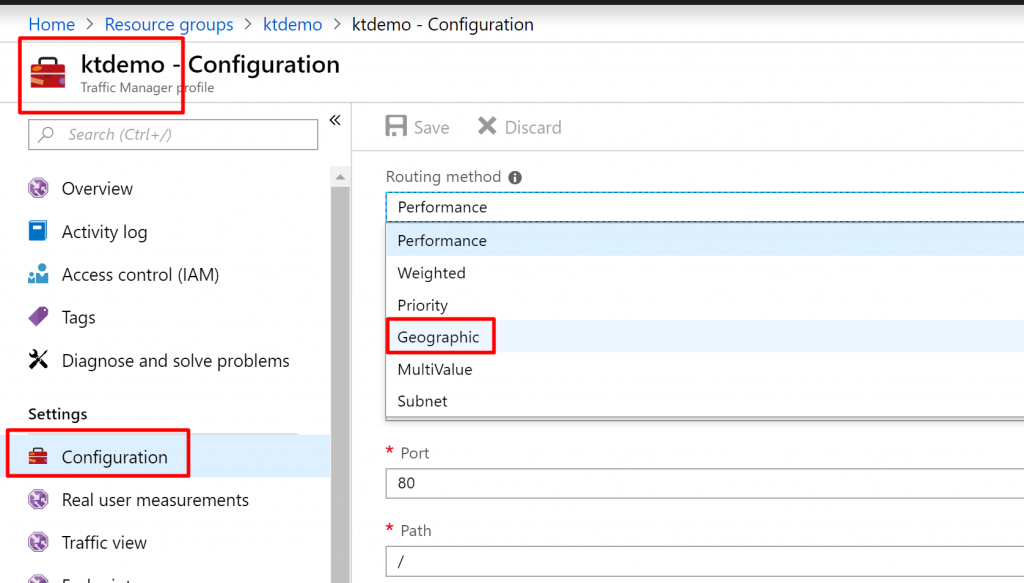Image resolution: width=1024 pixels, height=583 pixels.
Task: Click the 'Routing method' label
Action: pos(443,177)
